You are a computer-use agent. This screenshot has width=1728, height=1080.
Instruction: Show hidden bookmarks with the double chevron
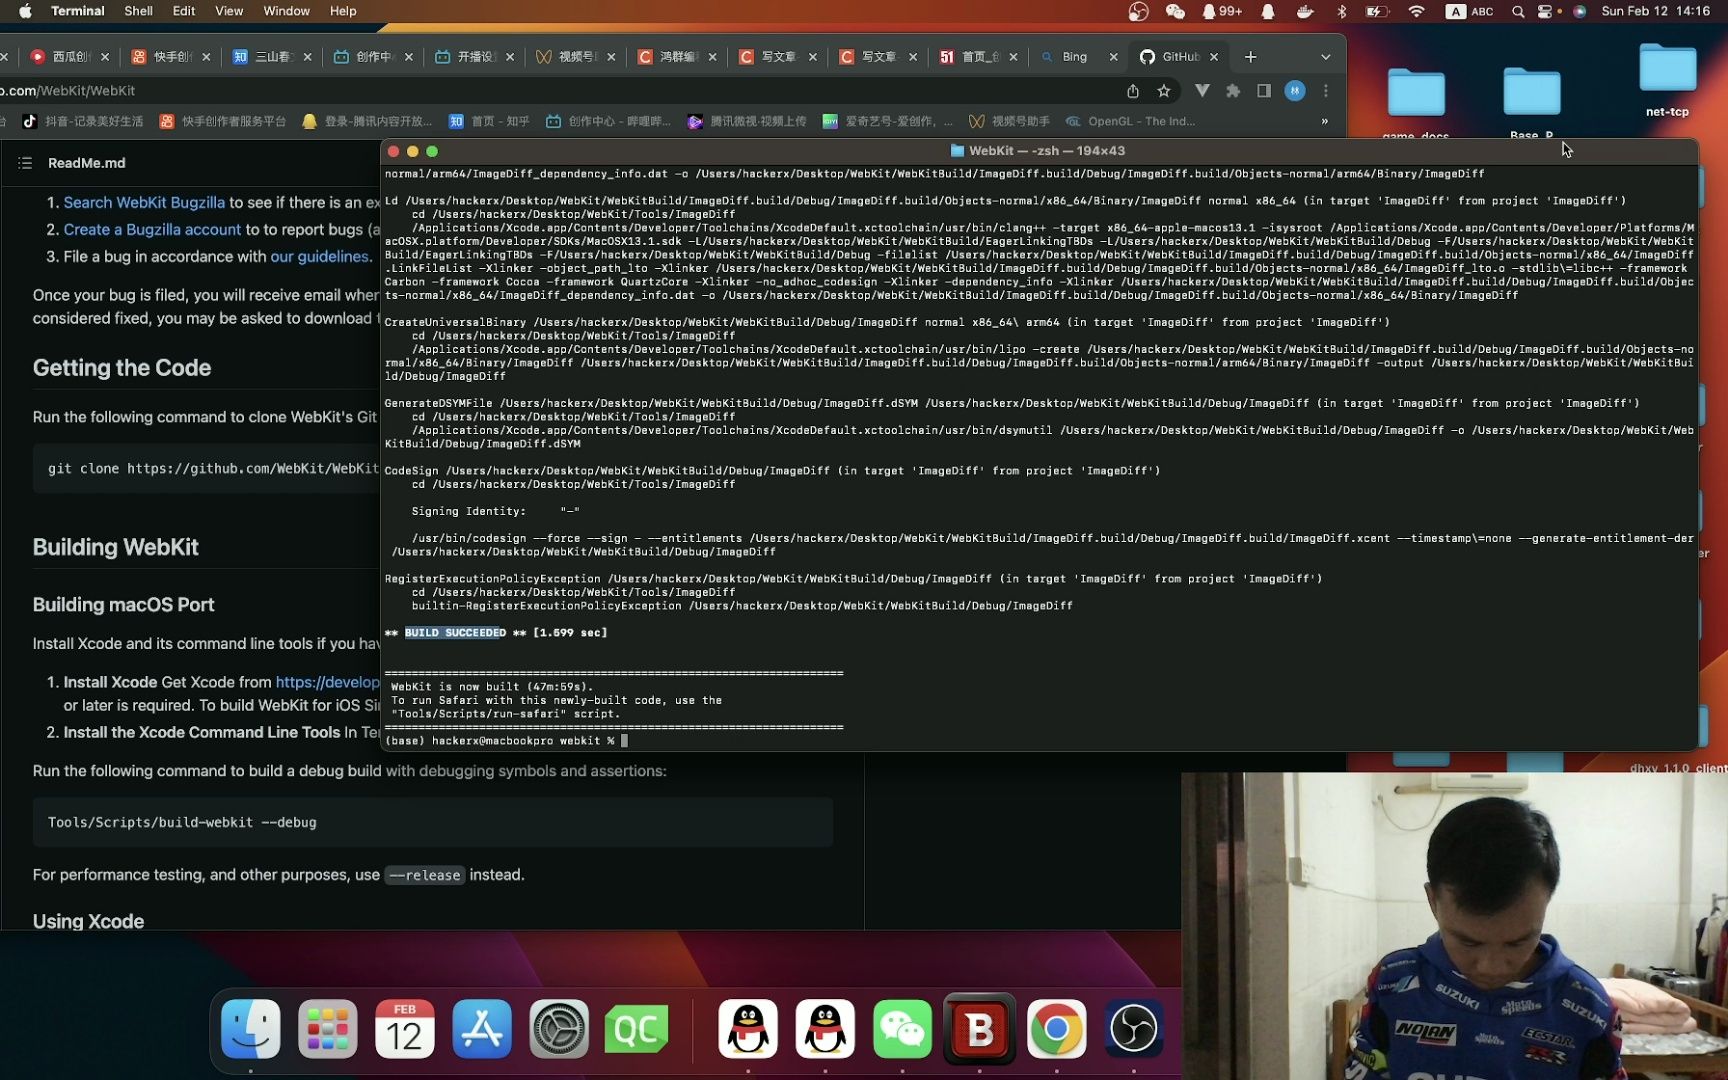1325,121
